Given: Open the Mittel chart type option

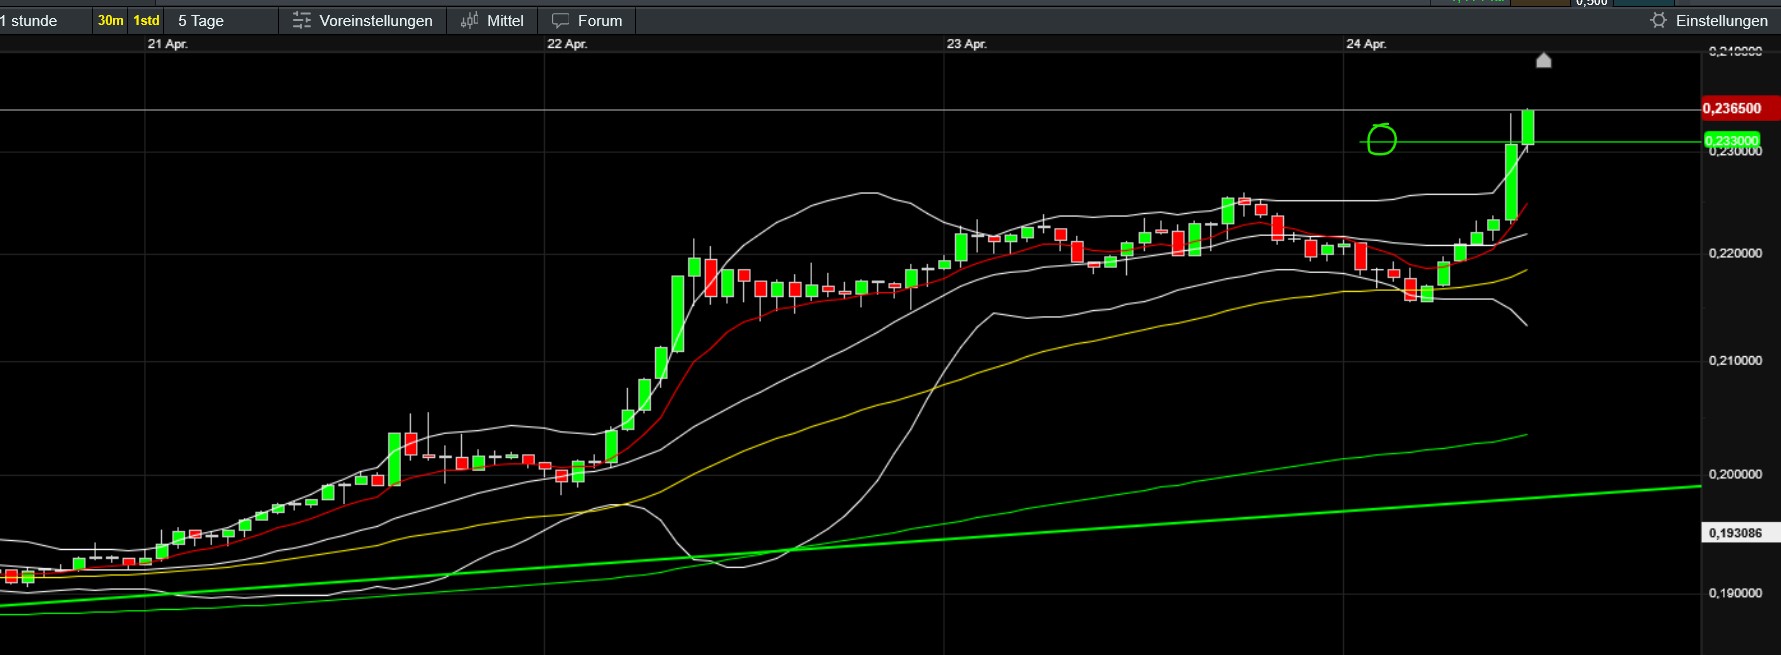Looking at the screenshot, I should tap(492, 20).
